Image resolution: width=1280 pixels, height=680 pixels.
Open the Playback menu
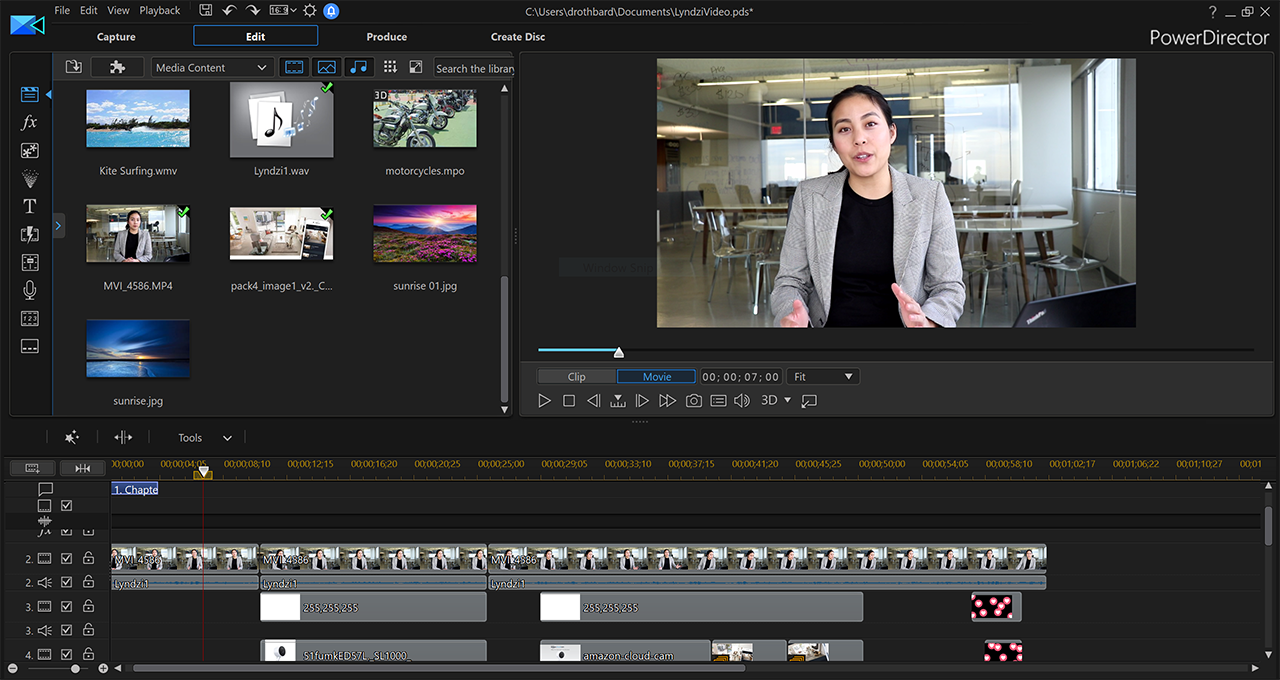160,10
